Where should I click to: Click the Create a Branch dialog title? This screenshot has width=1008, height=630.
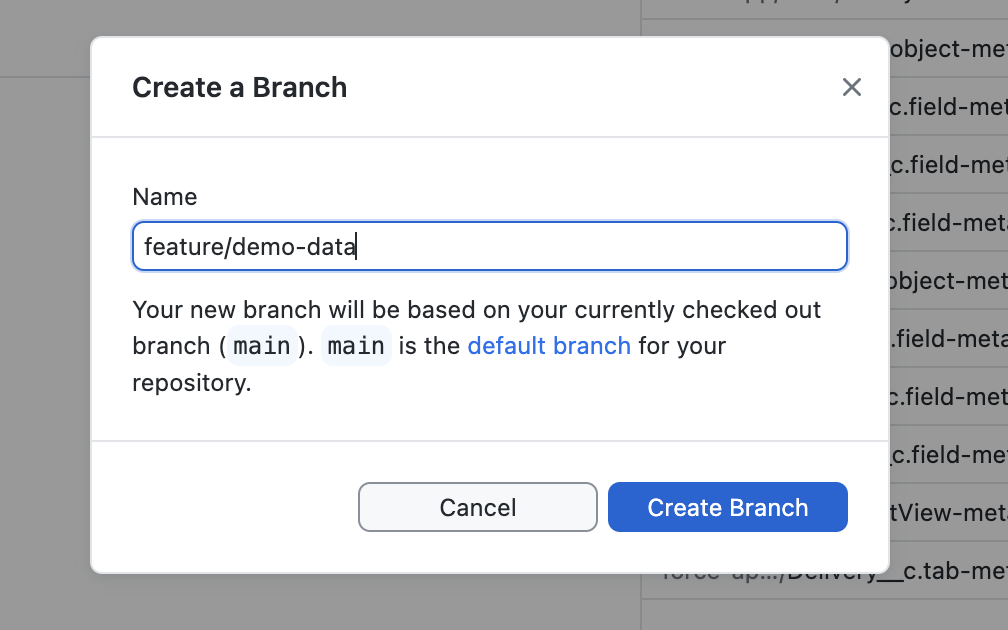coord(239,87)
